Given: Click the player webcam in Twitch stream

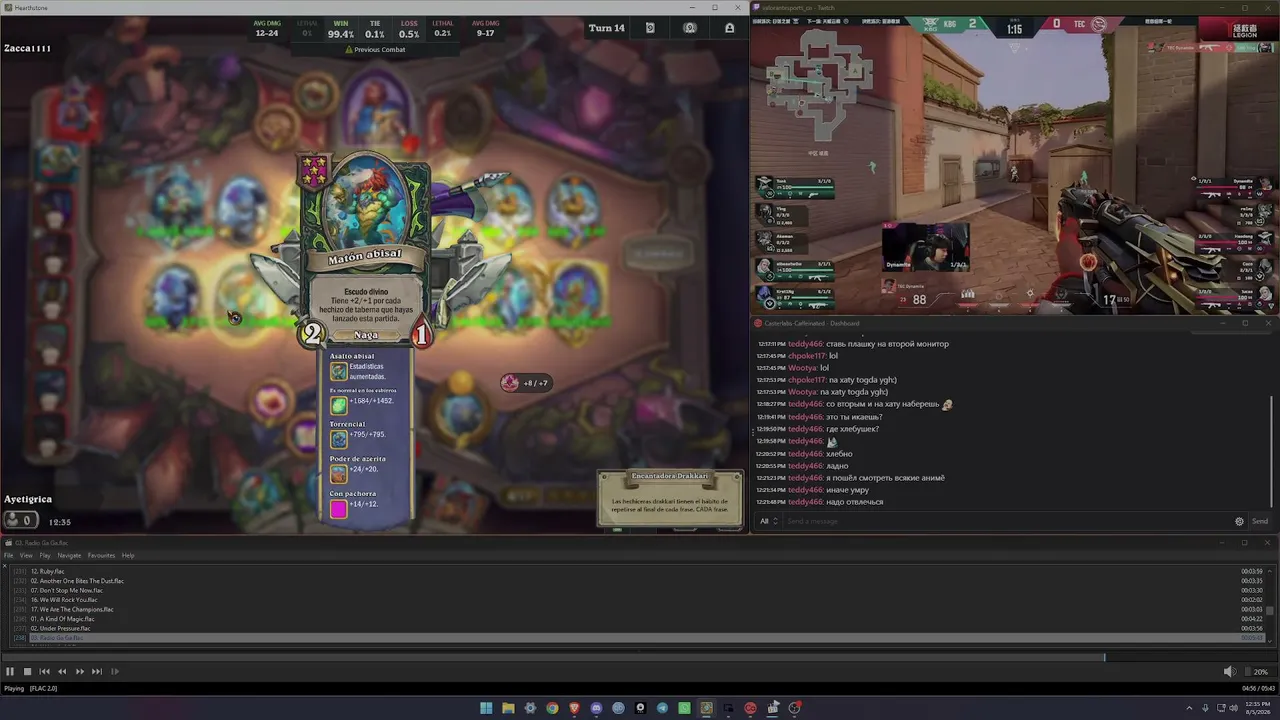Looking at the screenshot, I should [x=925, y=247].
